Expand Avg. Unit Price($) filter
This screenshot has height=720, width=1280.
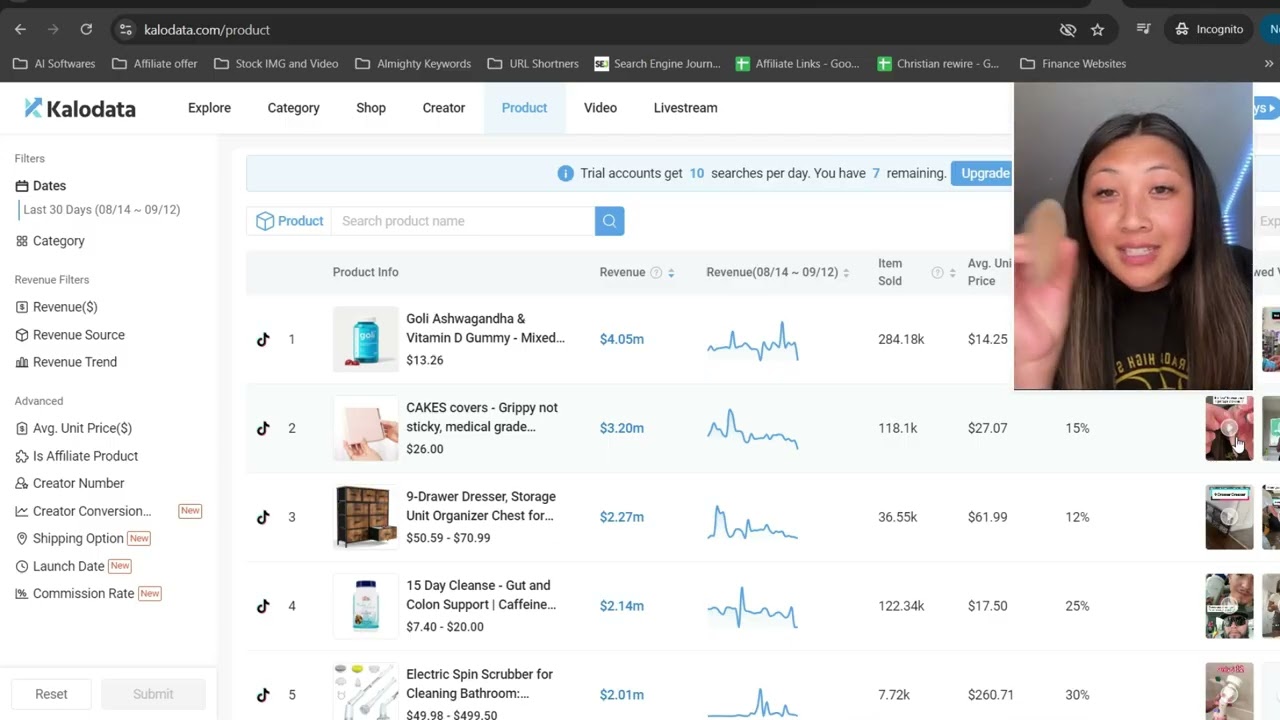74,428
